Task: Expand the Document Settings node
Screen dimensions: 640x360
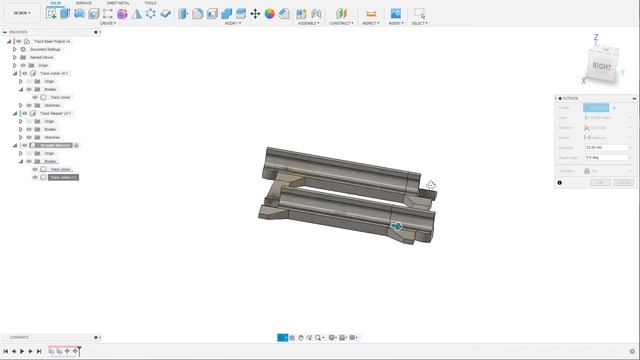Action: click(x=15, y=49)
